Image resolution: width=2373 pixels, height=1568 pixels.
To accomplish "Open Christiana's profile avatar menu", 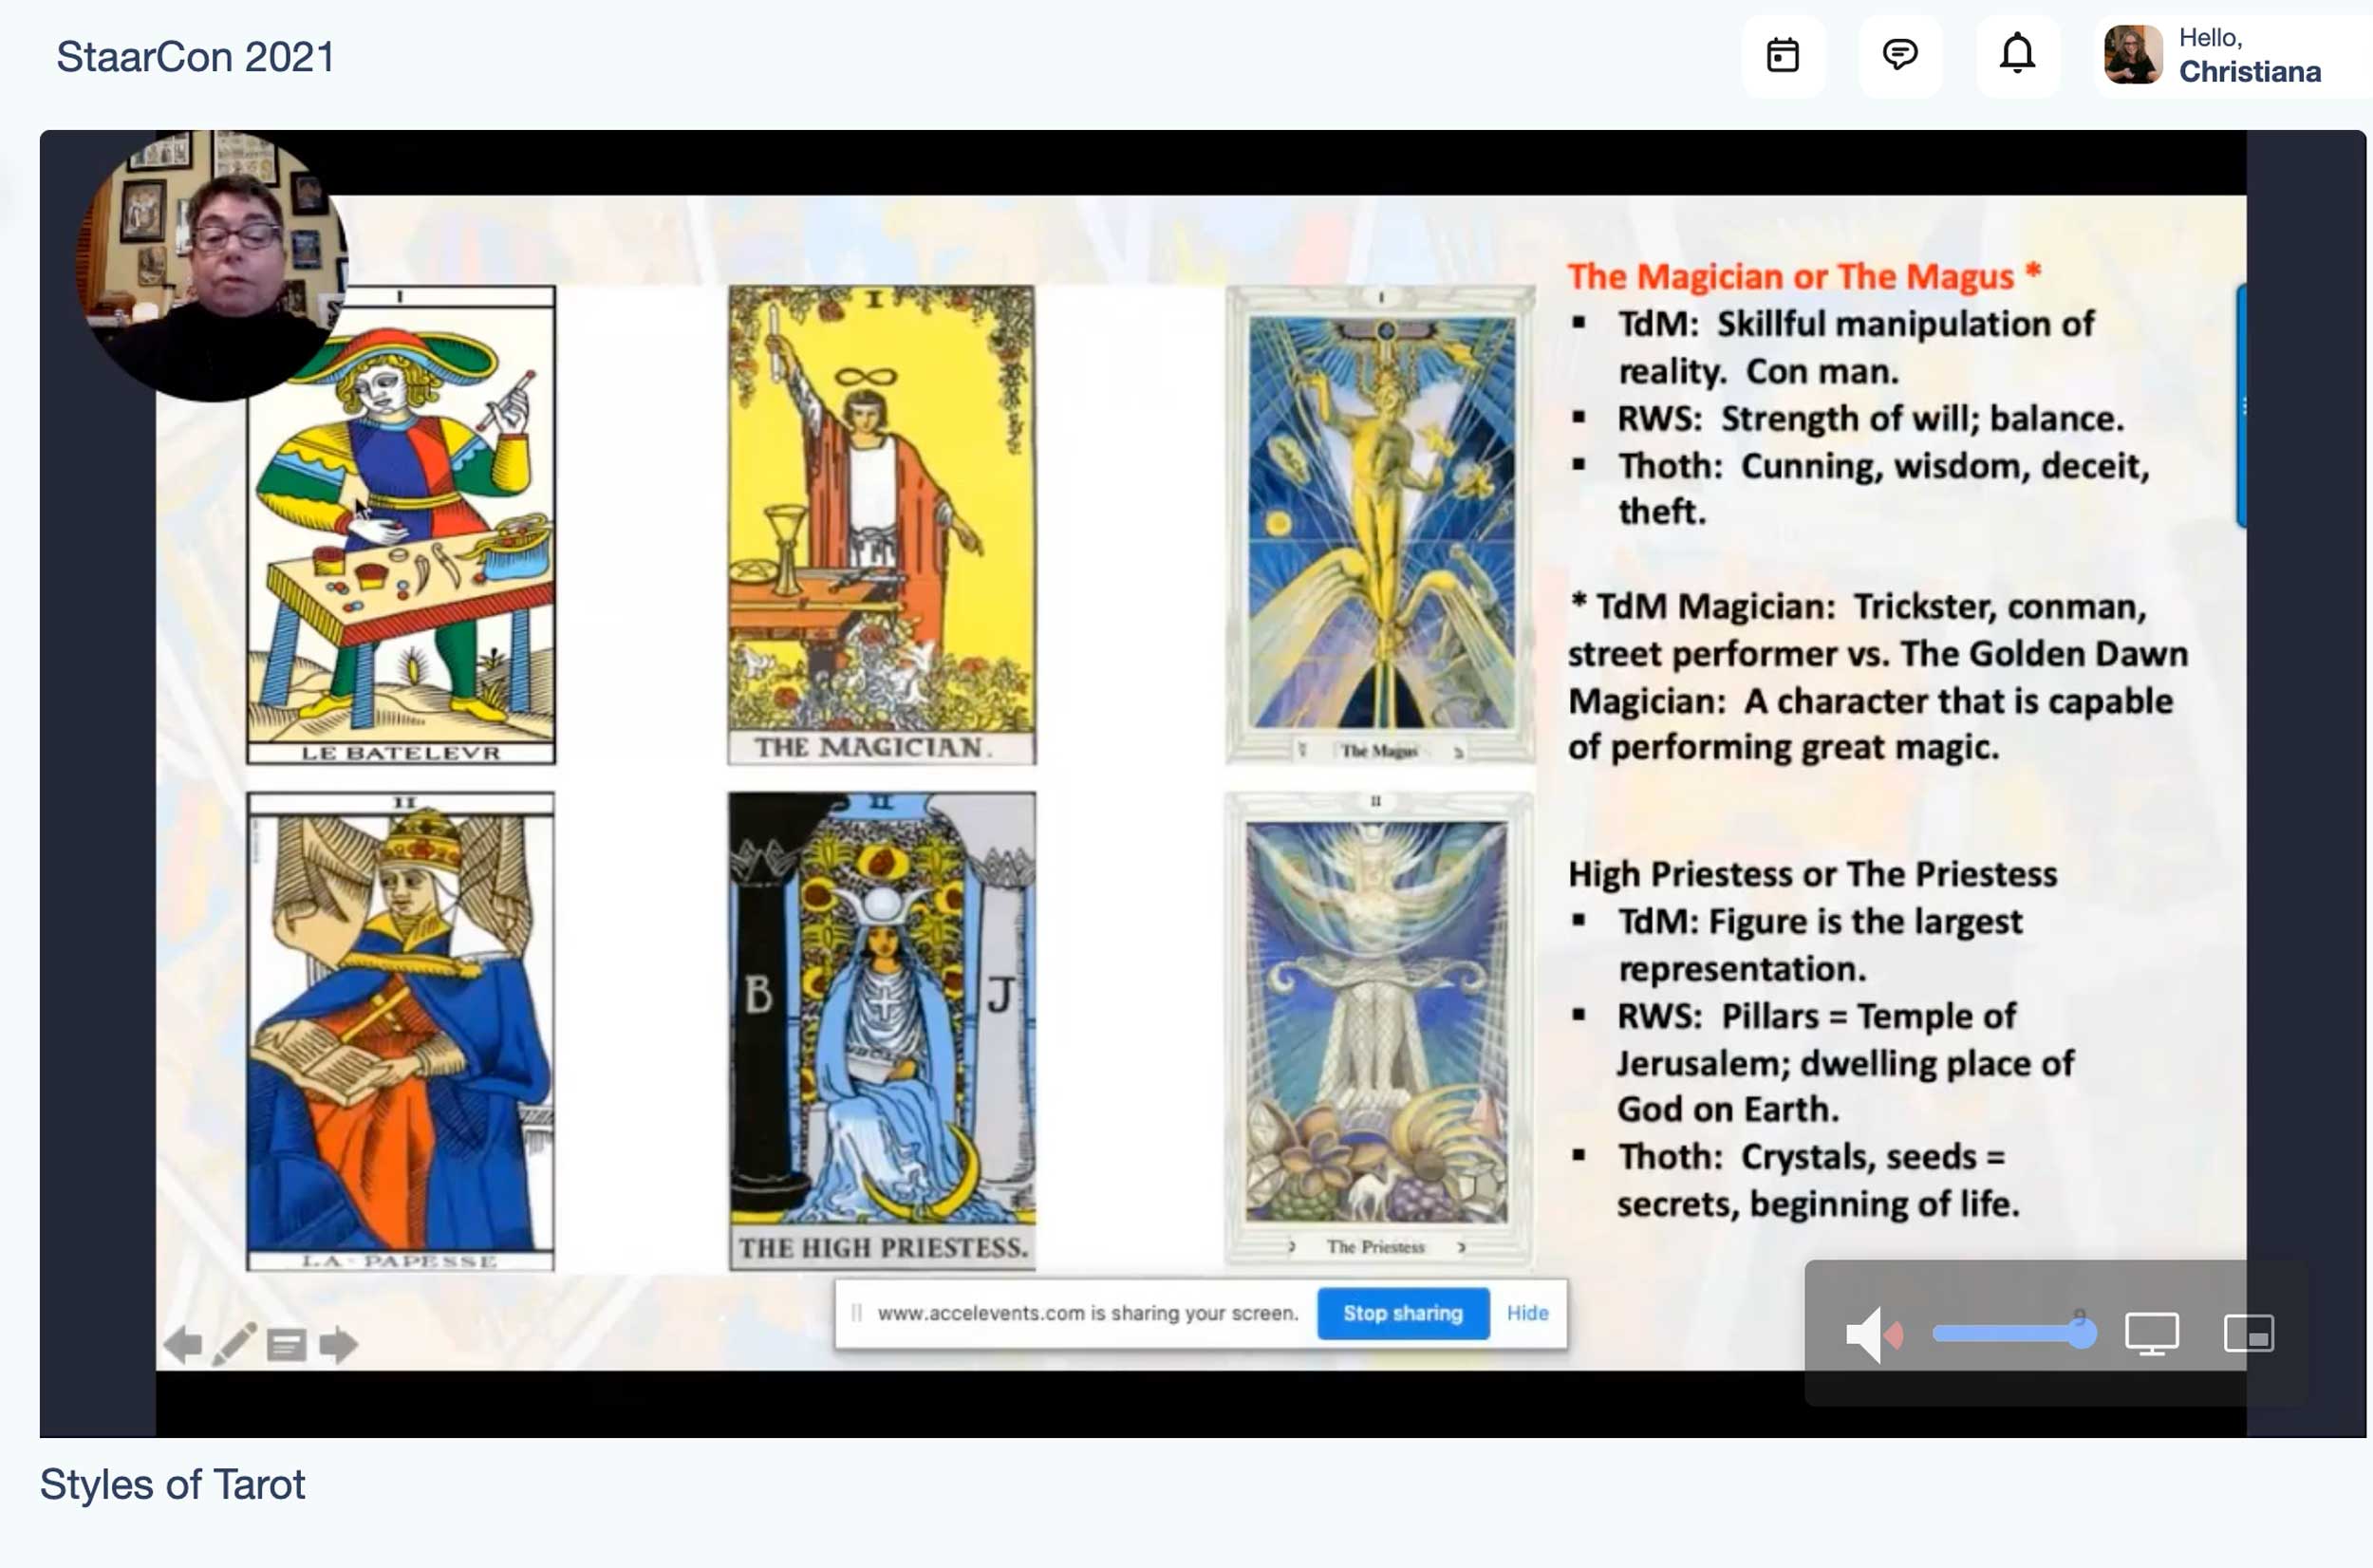I will 2132,56.
